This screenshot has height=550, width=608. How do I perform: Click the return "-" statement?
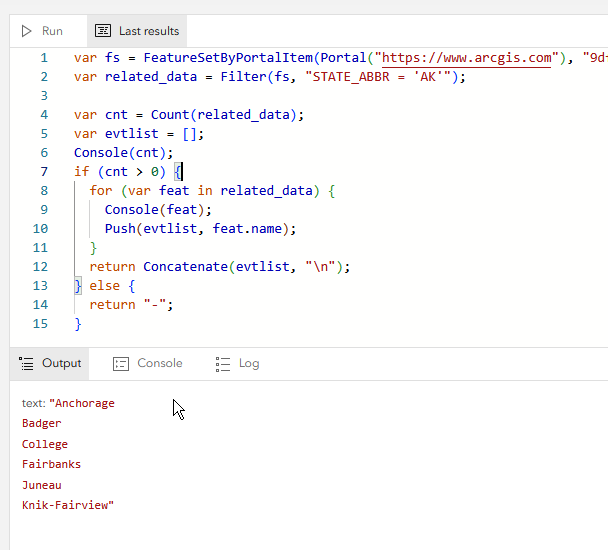tap(131, 305)
